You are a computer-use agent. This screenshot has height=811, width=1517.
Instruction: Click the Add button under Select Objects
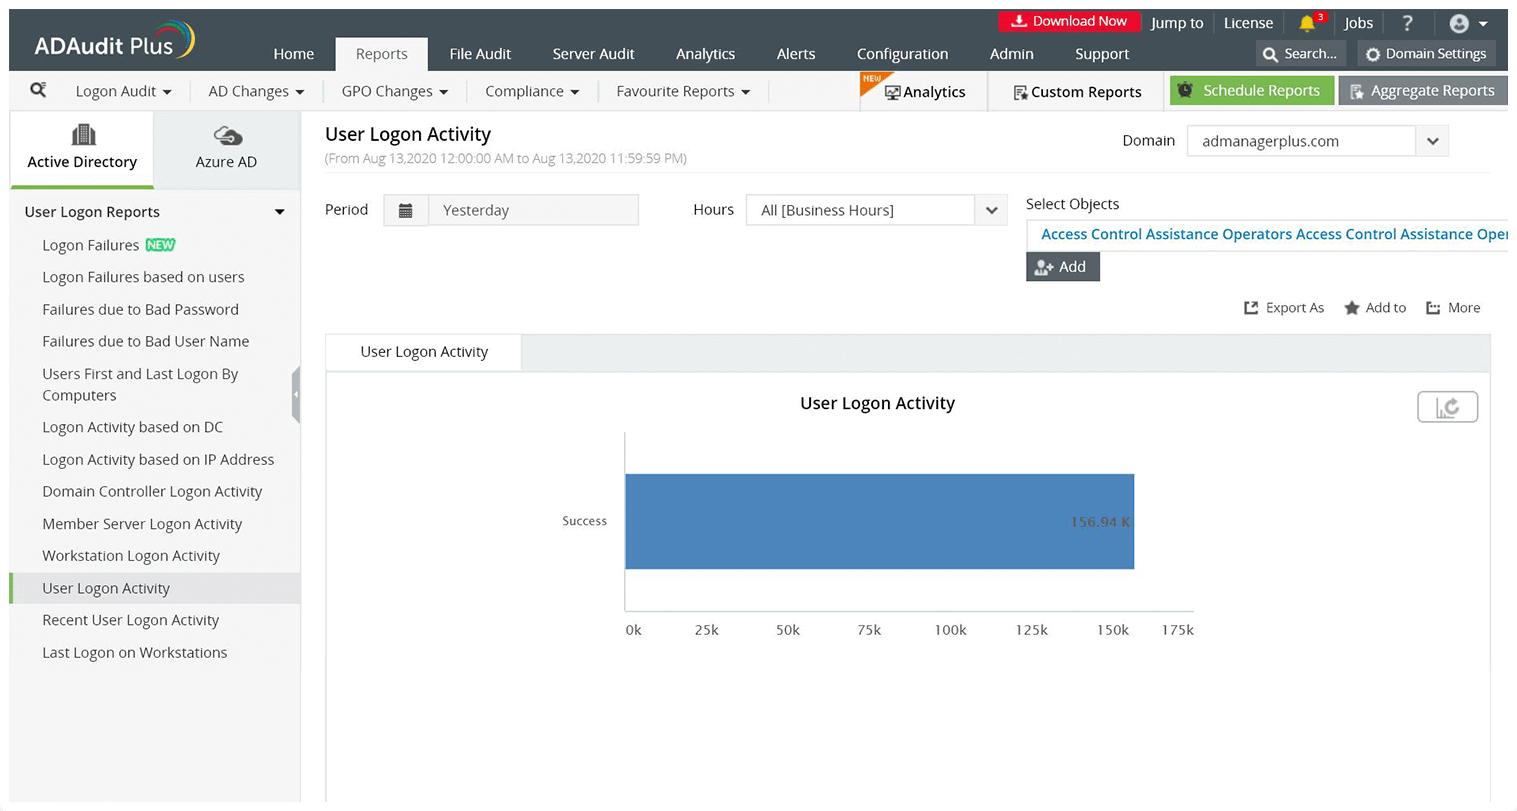tap(1062, 267)
